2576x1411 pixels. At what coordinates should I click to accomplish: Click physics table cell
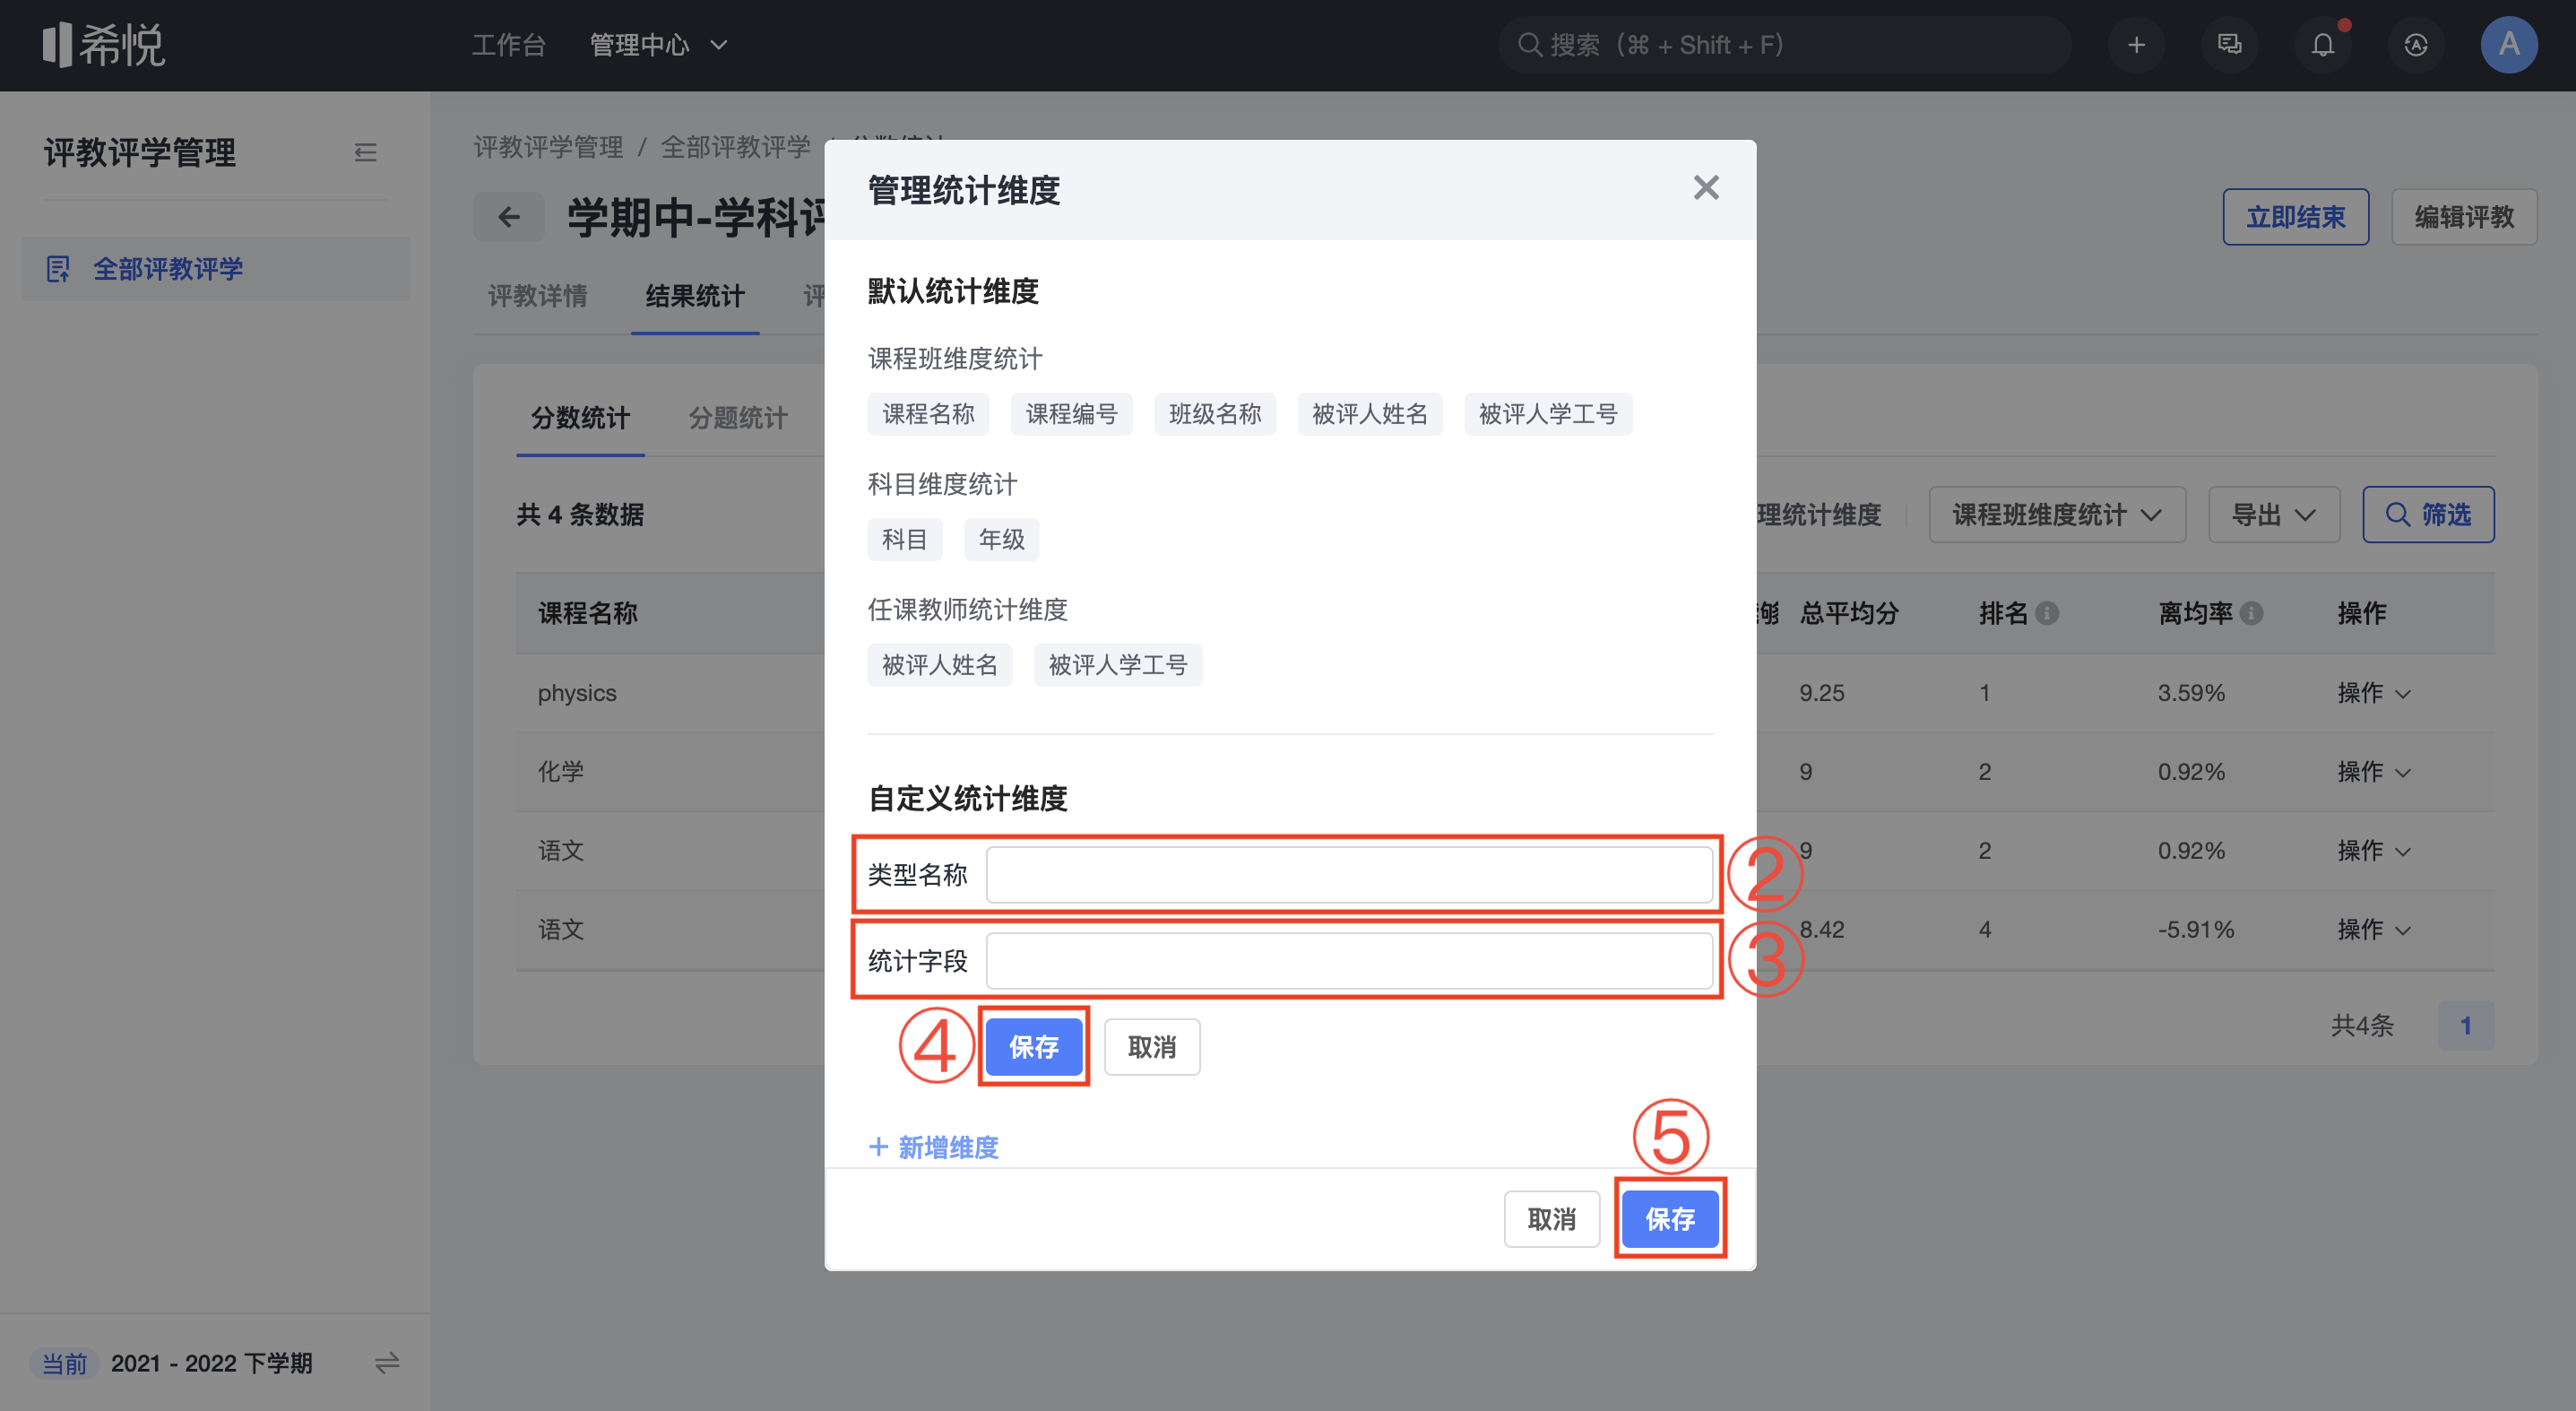pos(577,693)
